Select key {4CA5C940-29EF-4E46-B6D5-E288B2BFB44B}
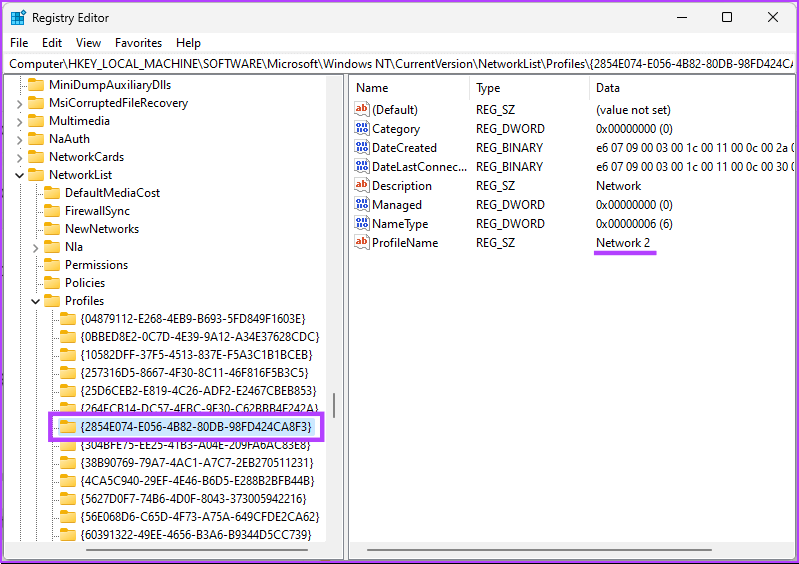799x564 pixels. [x=198, y=480]
